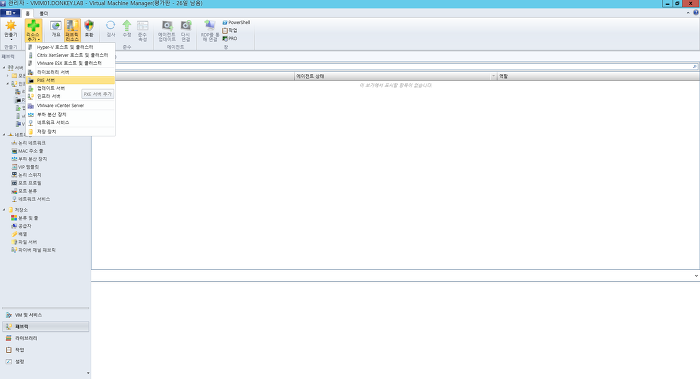Click the 에이전트 업데이트 ribbon icon
700x379 pixels.
(x=167, y=26)
